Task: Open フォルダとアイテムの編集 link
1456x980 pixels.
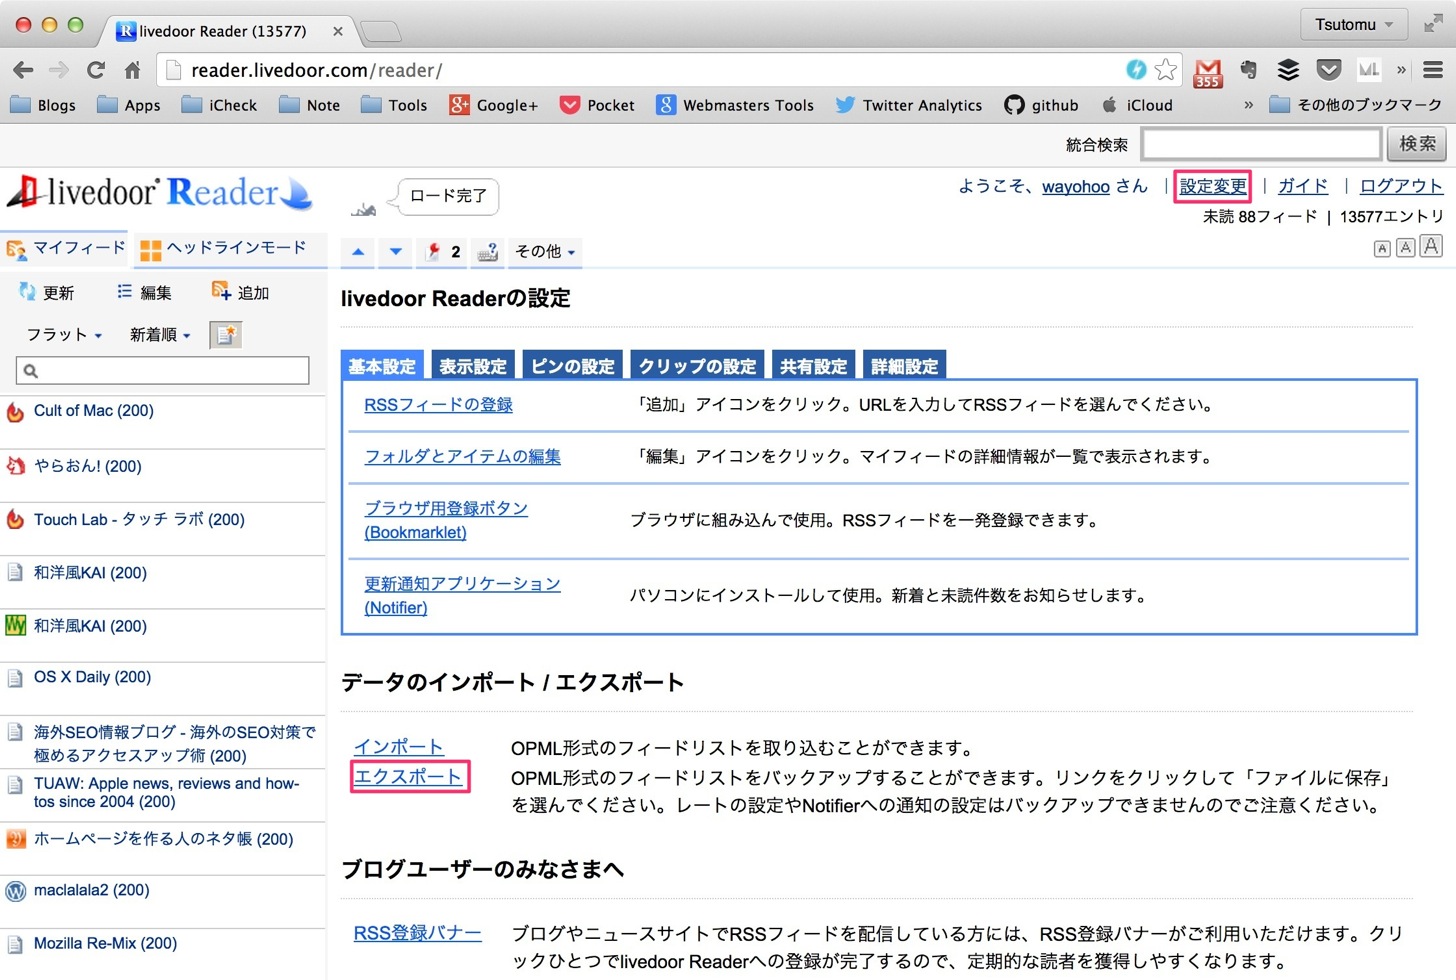Action: (462, 457)
